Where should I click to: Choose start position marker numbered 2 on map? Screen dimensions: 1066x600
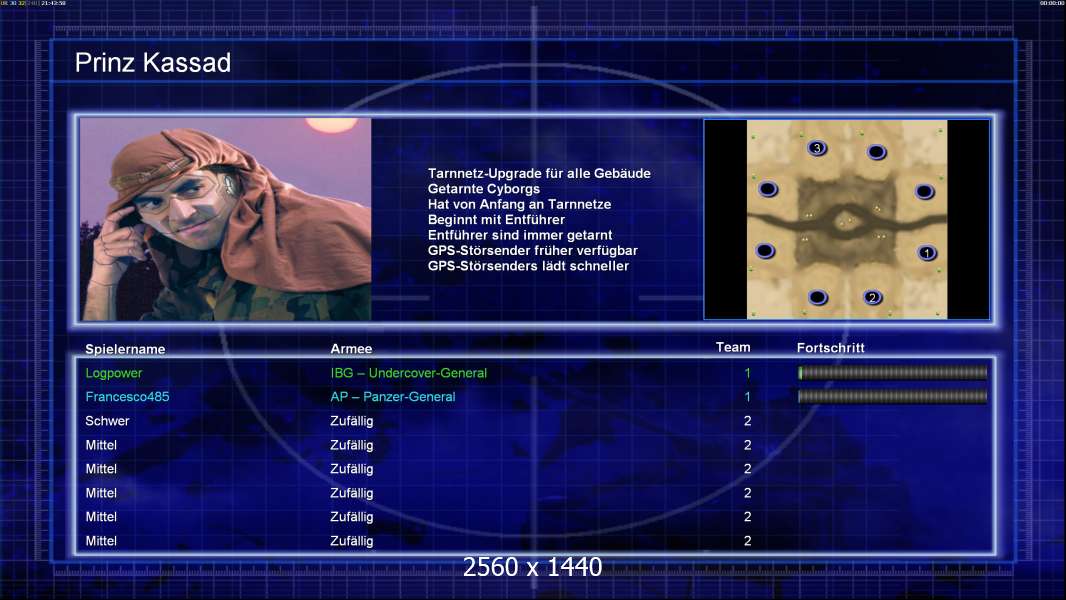[872, 297]
